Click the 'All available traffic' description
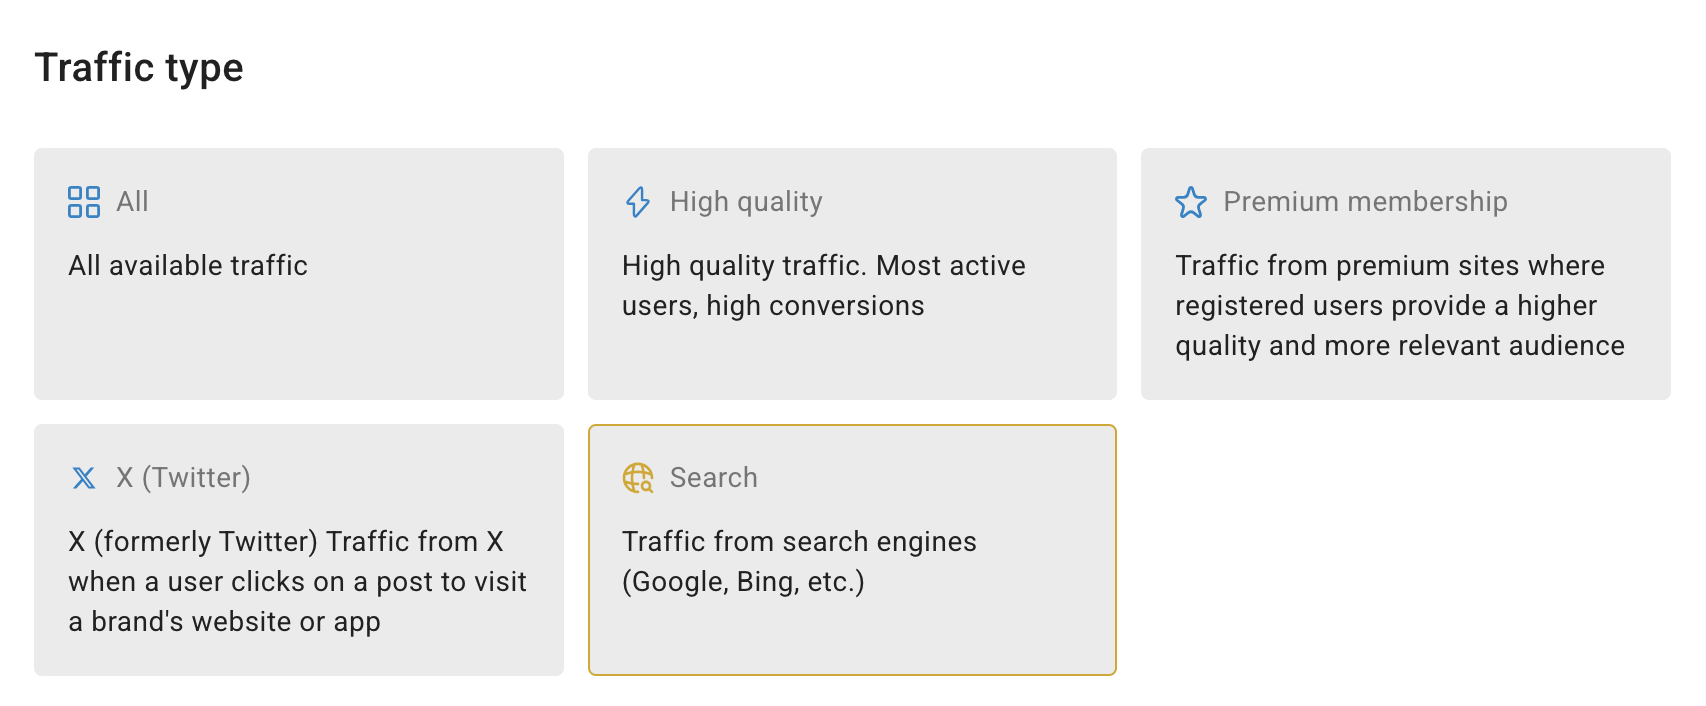Screen dimensions: 1706x706 [188, 266]
